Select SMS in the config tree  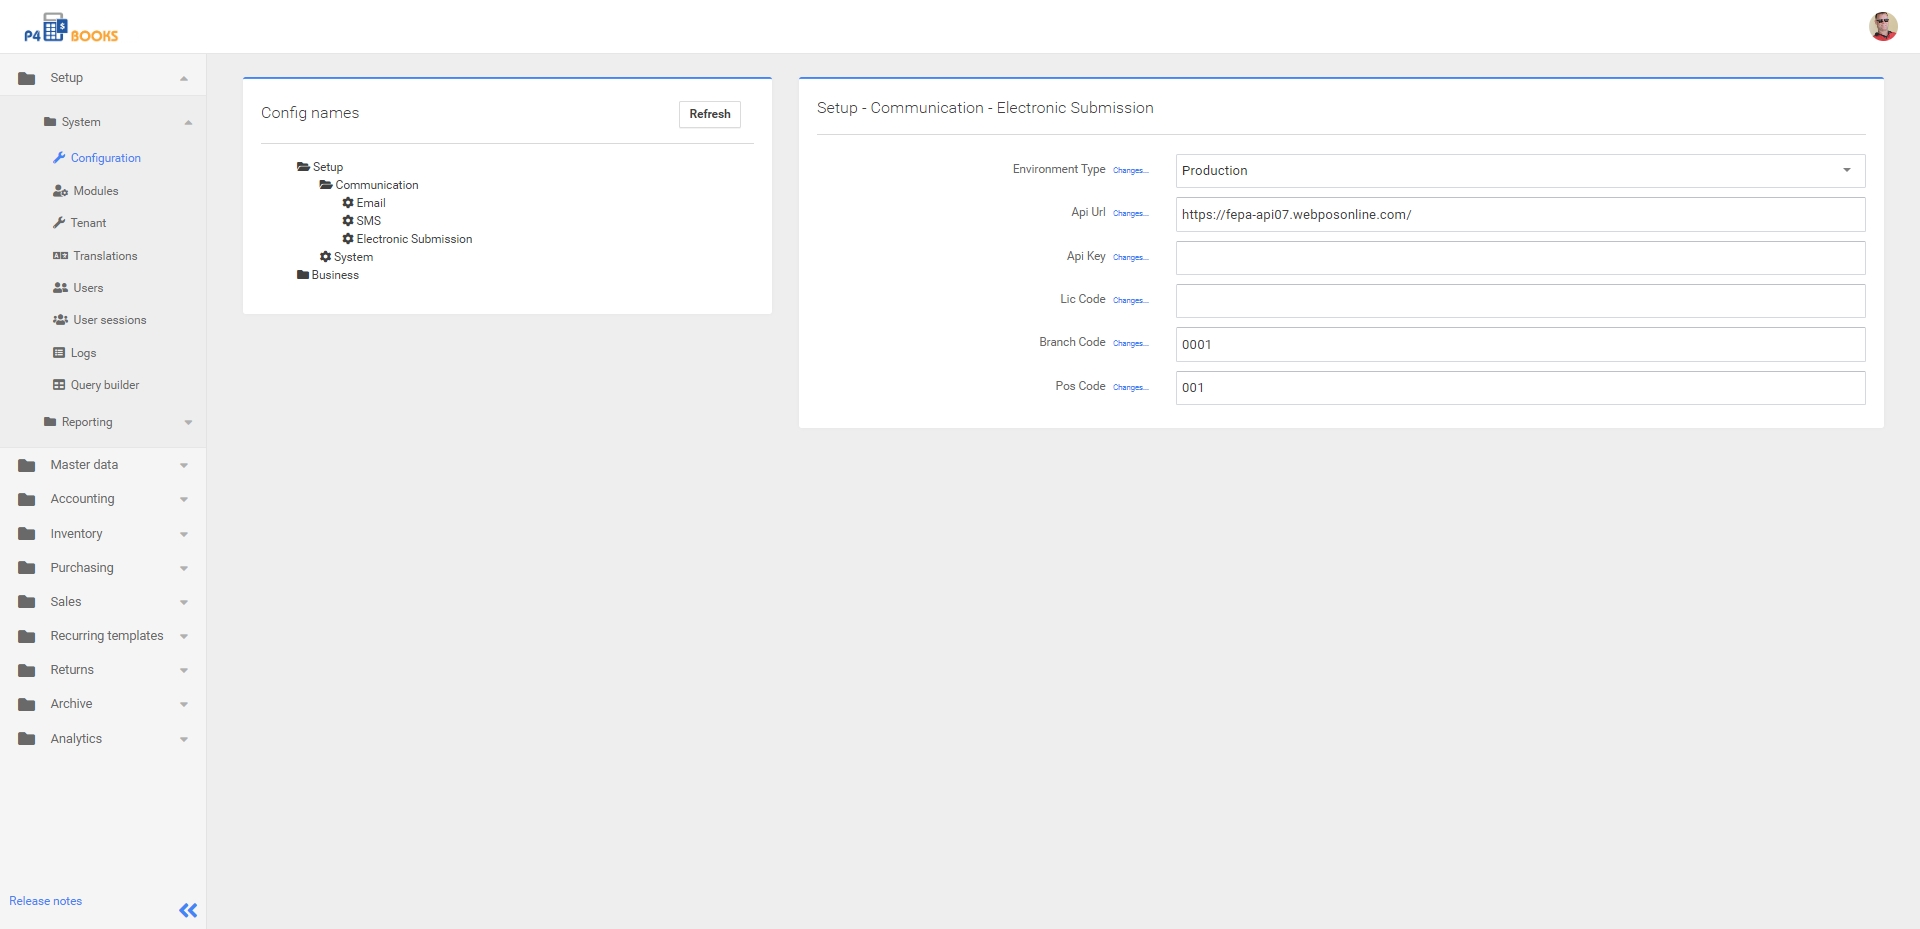(x=368, y=221)
